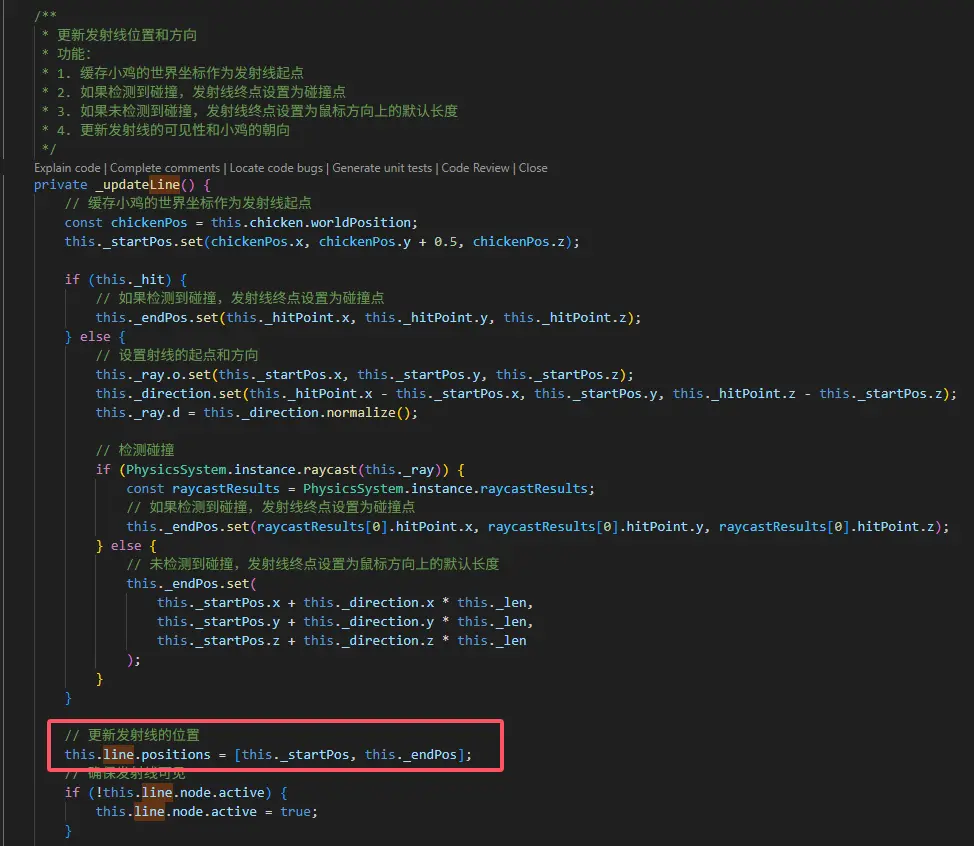Click the raycastResults constant declaration
The width and height of the screenshot is (974, 846).
tap(225, 488)
